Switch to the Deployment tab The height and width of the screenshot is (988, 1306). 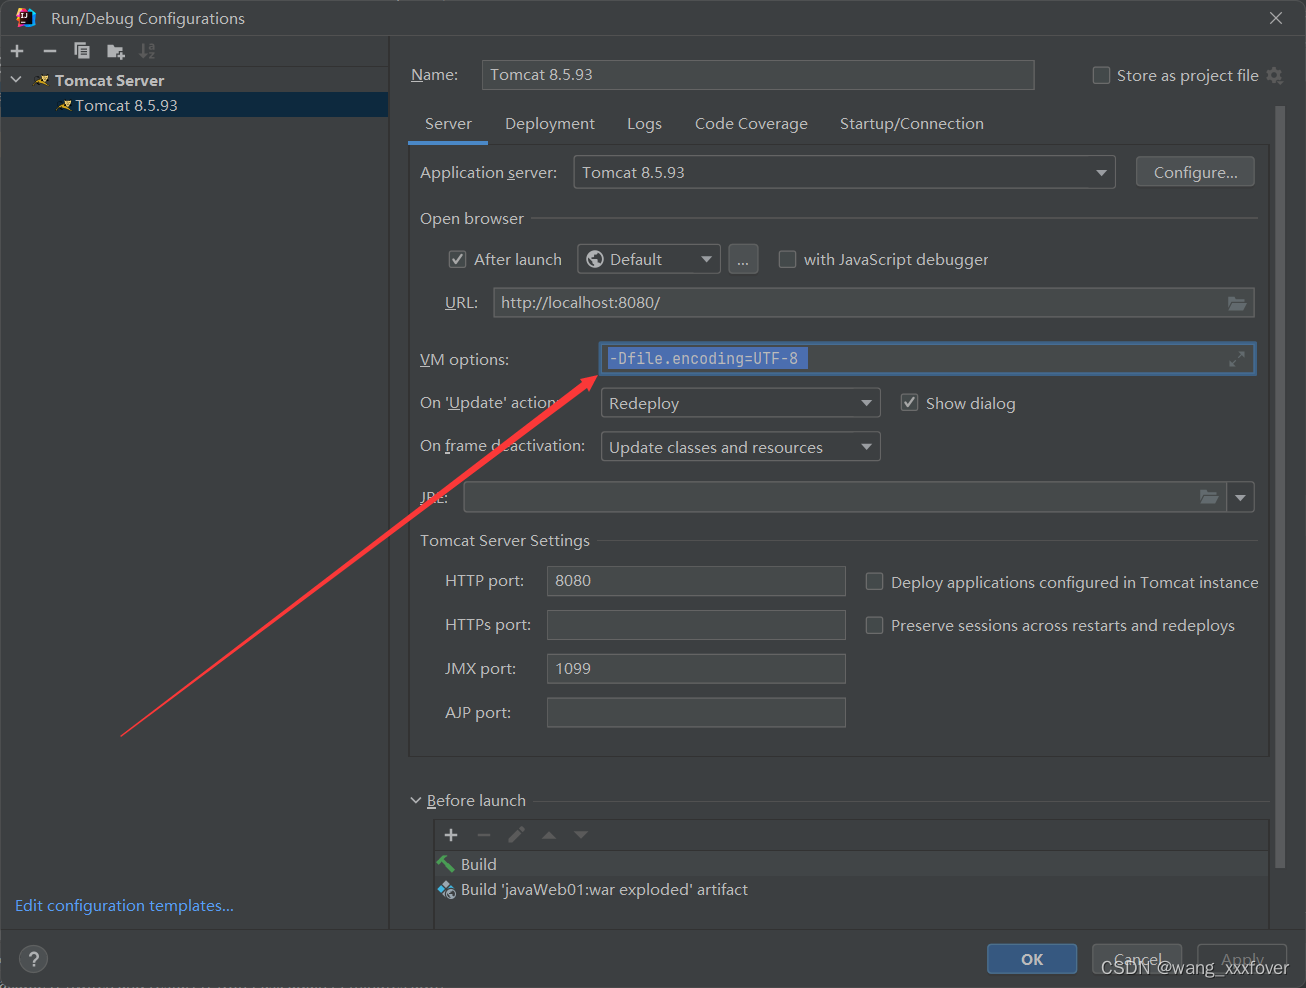pyautogui.click(x=550, y=123)
